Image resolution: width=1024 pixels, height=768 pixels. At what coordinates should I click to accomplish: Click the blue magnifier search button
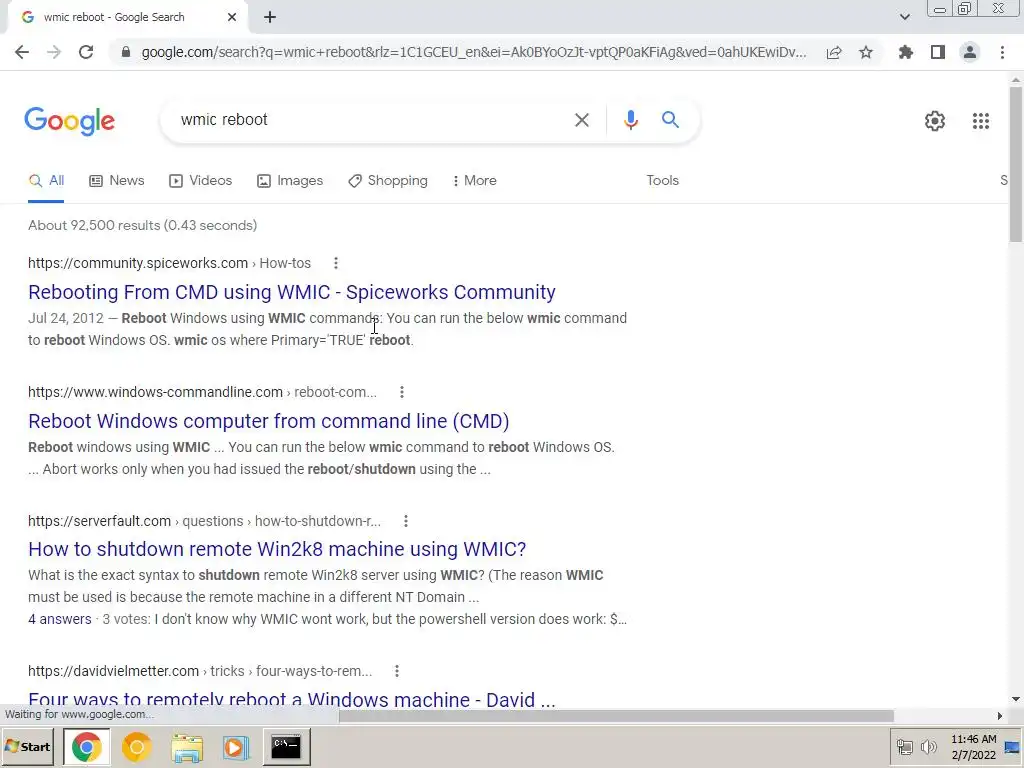tap(670, 120)
